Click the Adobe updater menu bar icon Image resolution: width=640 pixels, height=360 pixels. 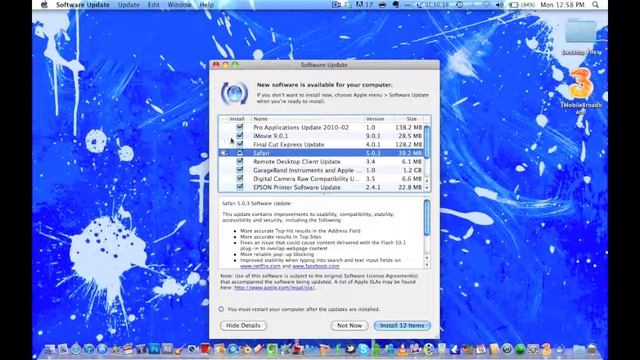click(x=365, y=5)
